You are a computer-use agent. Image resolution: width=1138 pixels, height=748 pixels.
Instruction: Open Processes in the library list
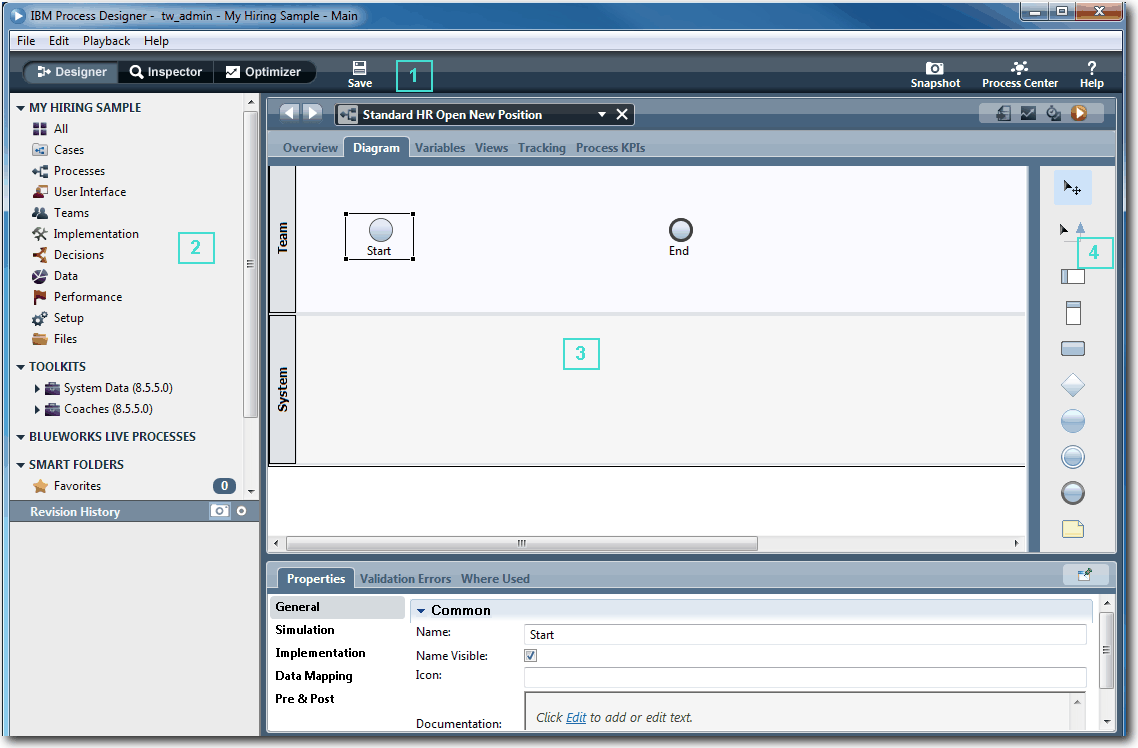(79, 171)
